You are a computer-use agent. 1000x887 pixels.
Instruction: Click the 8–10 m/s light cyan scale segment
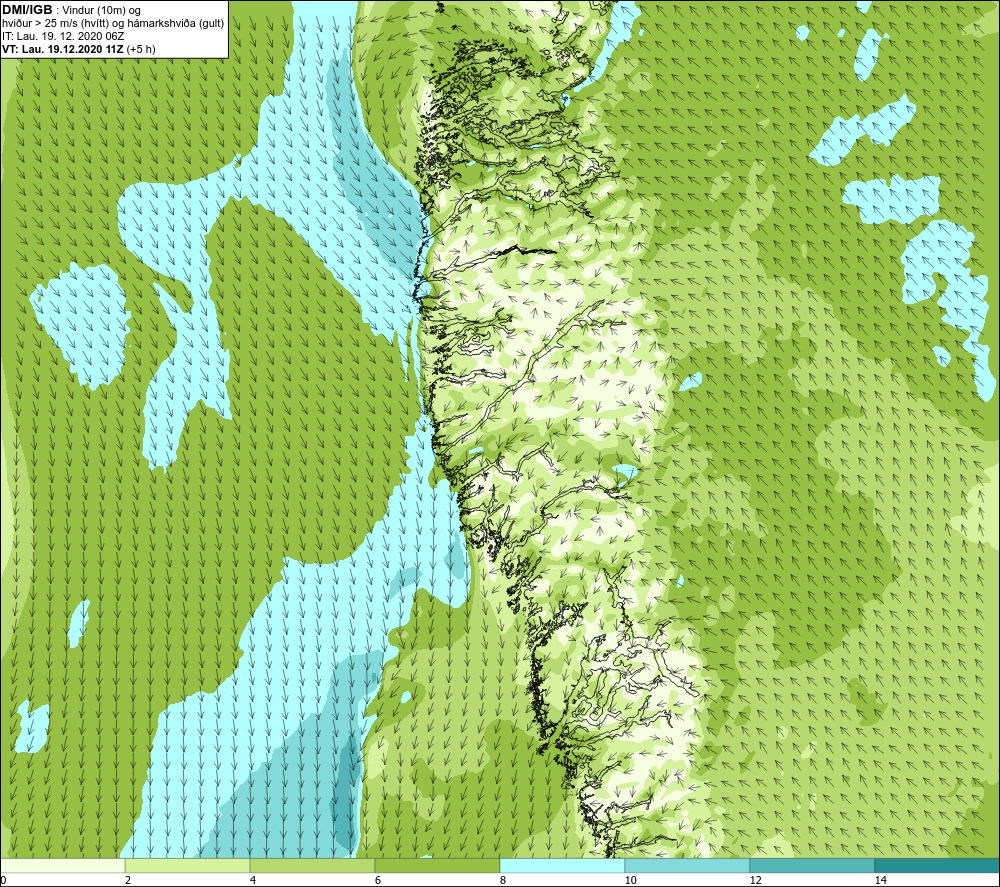562,865
